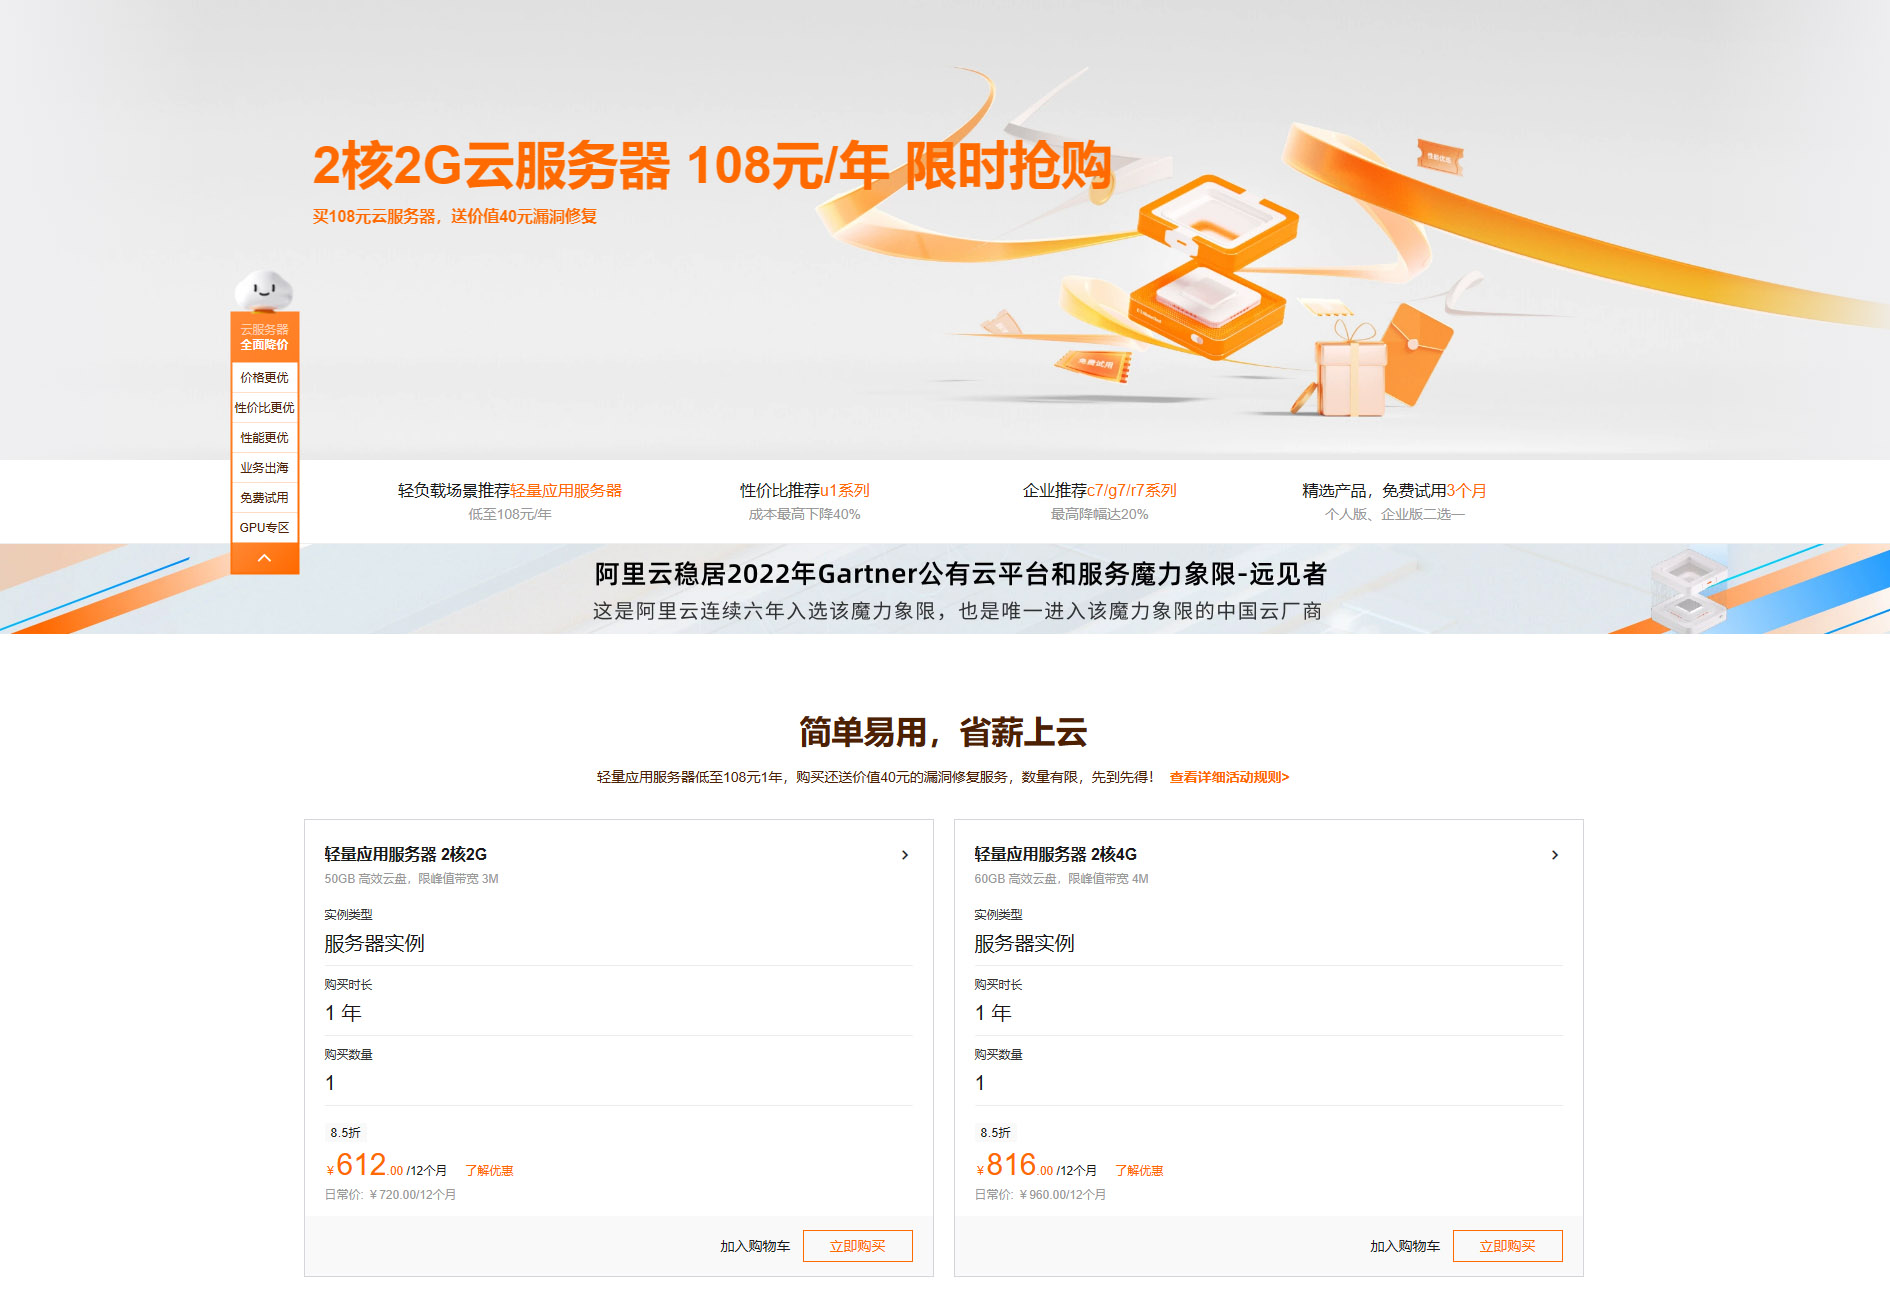Edit purchase quantity in the 2核4G card
1890x1300 pixels.
click(1268, 1083)
